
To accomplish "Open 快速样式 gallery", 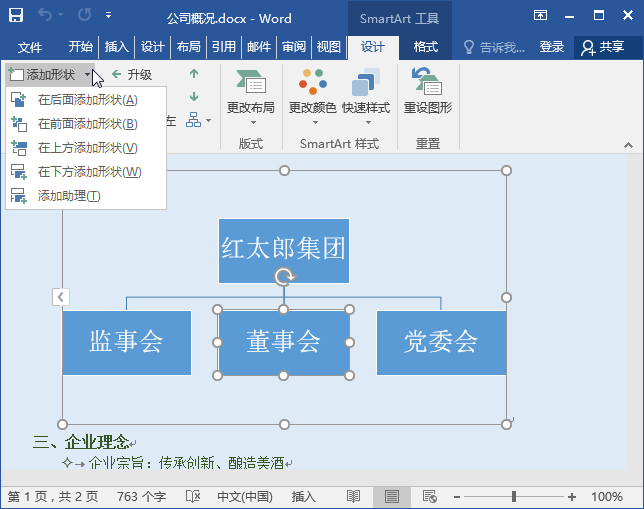I will pyautogui.click(x=366, y=97).
